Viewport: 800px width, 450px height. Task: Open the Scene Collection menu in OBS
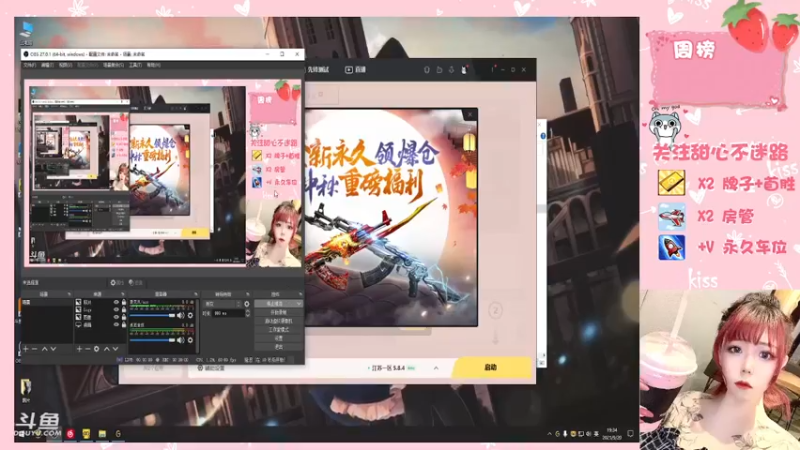[x=113, y=65]
